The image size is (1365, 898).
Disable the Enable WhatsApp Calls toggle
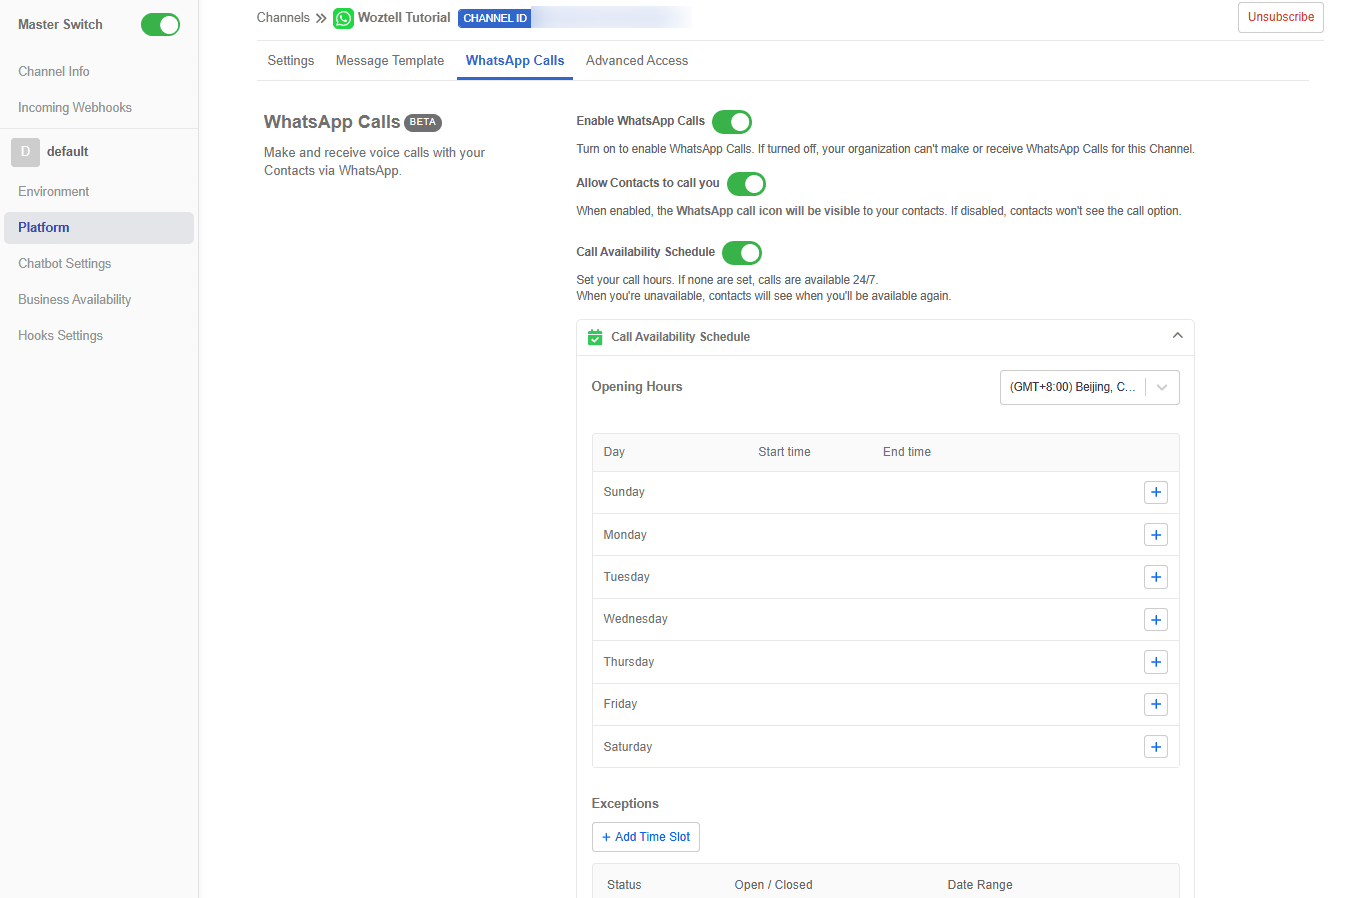(731, 122)
